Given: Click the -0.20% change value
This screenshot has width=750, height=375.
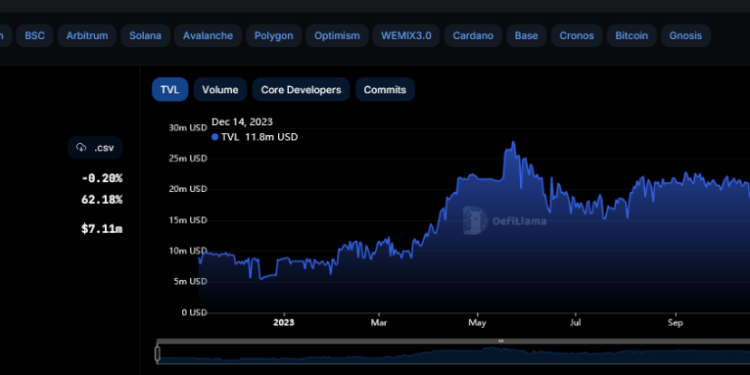Looking at the screenshot, I should tap(102, 178).
